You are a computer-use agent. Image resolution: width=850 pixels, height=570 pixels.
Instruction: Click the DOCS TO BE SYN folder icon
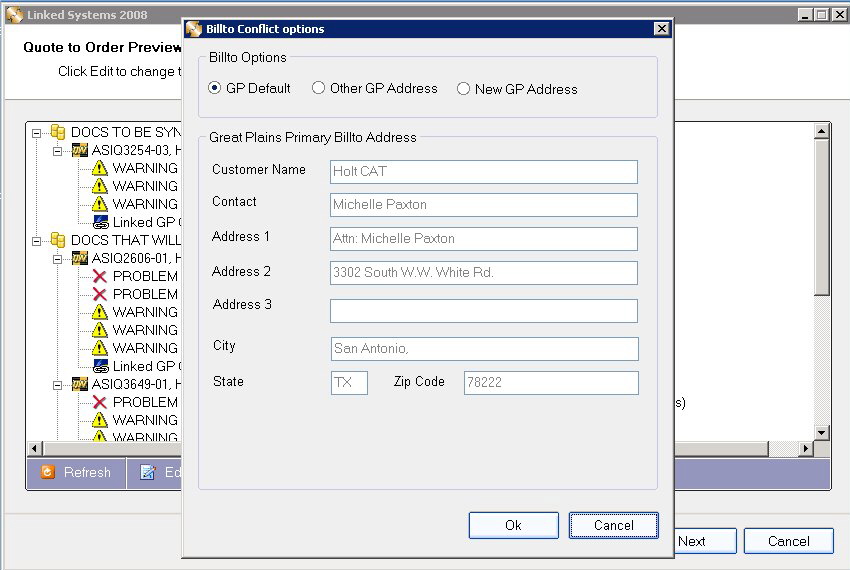point(58,132)
